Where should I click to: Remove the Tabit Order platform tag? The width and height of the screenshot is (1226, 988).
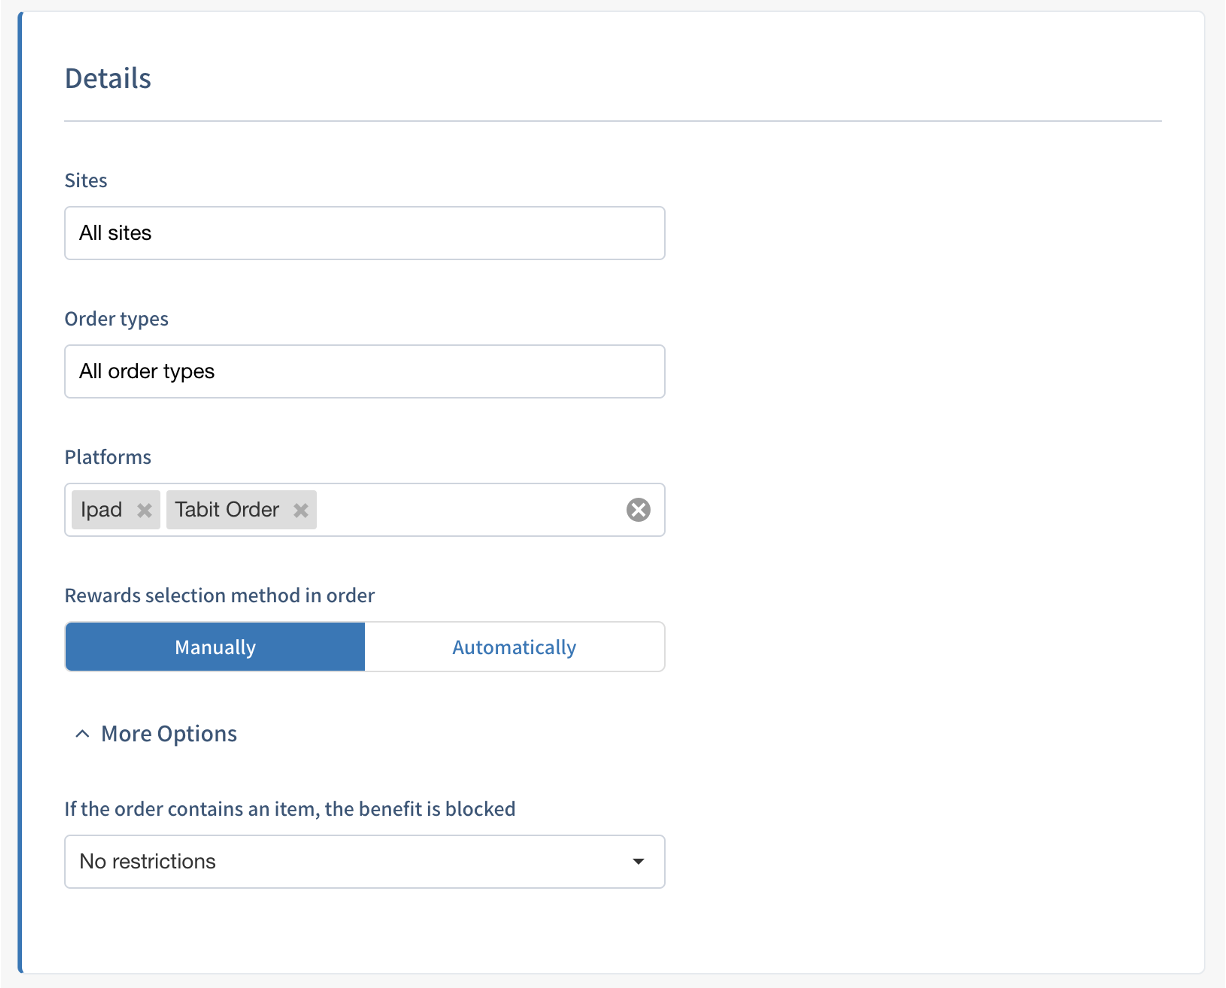point(300,510)
